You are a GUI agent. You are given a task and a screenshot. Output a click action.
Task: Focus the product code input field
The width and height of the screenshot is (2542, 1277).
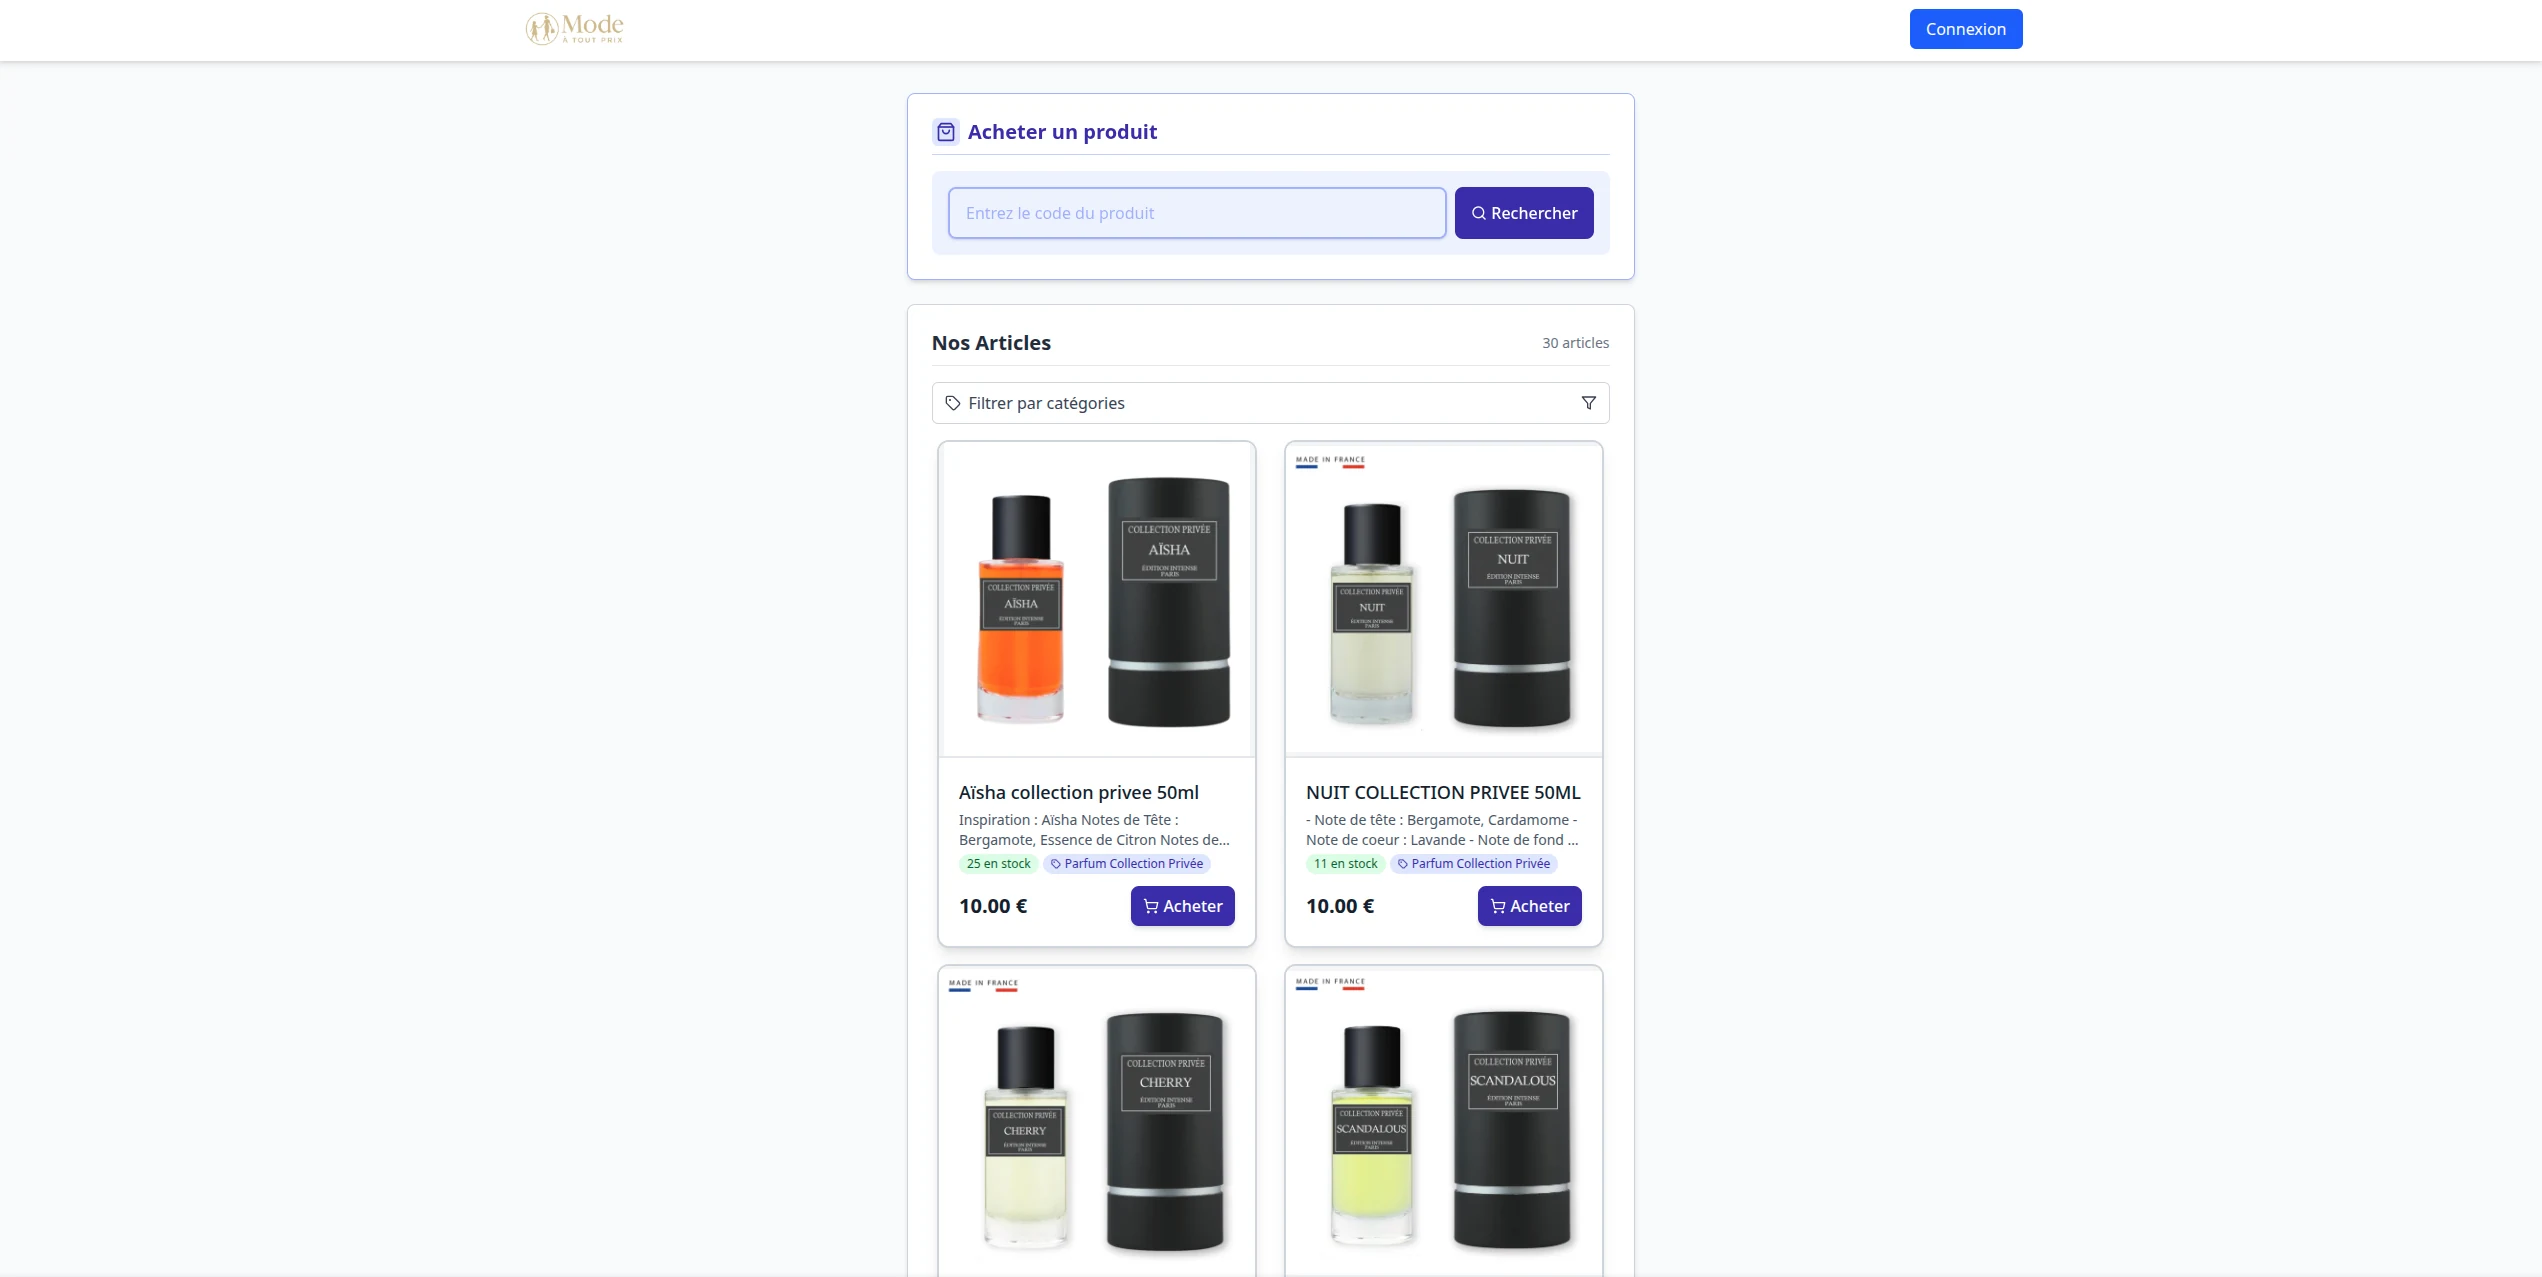(x=1197, y=213)
